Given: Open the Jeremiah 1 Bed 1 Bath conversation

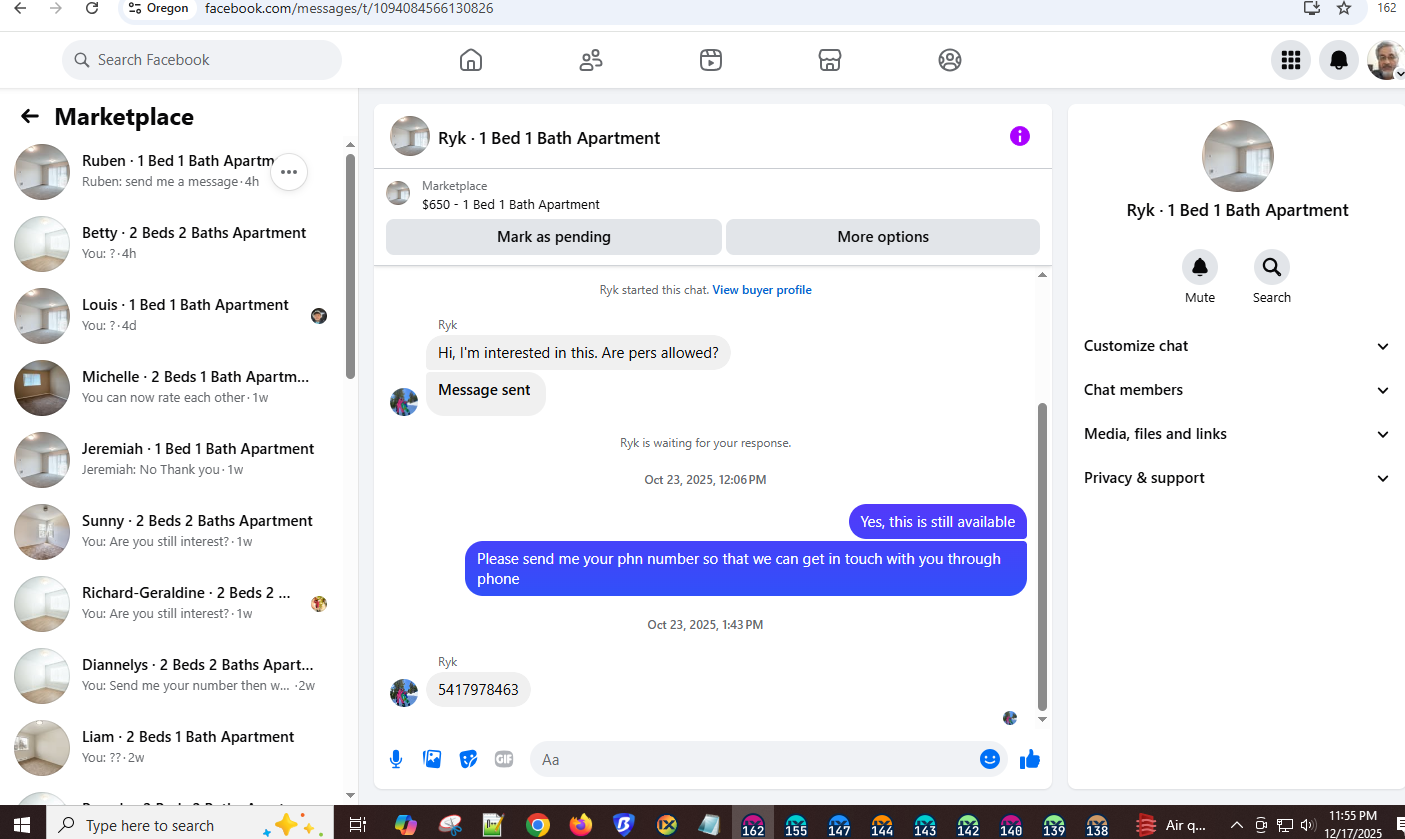Looking at the screenshot, I should [174, 460].
